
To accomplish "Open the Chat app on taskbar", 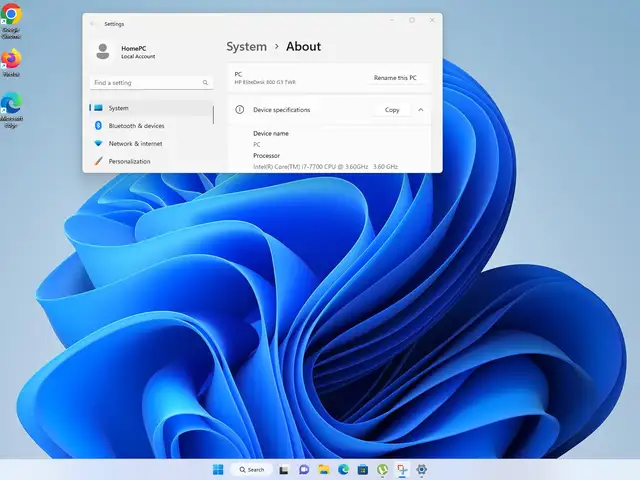I will [304, 470].
